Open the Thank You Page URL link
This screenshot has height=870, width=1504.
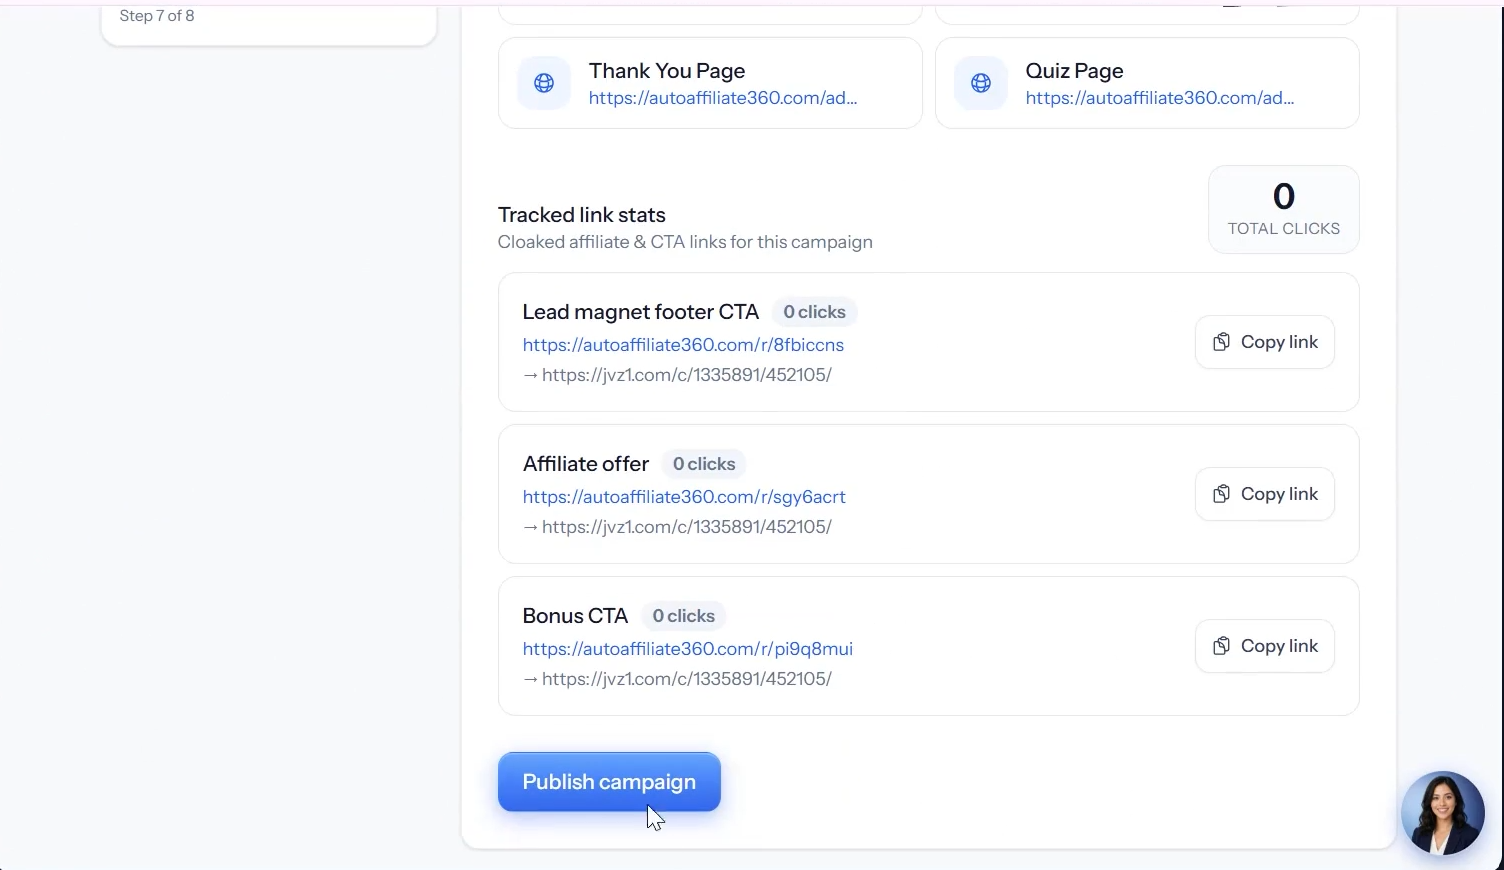723,98
